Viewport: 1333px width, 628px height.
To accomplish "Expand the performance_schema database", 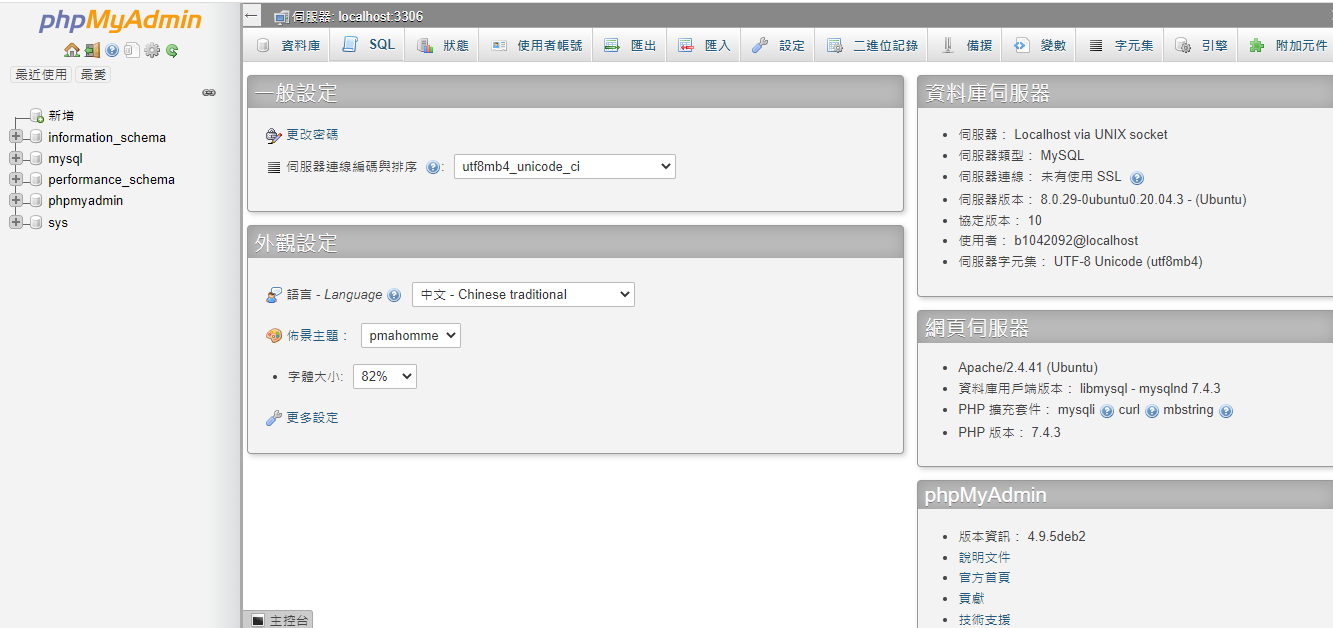I will click(14, 179).
